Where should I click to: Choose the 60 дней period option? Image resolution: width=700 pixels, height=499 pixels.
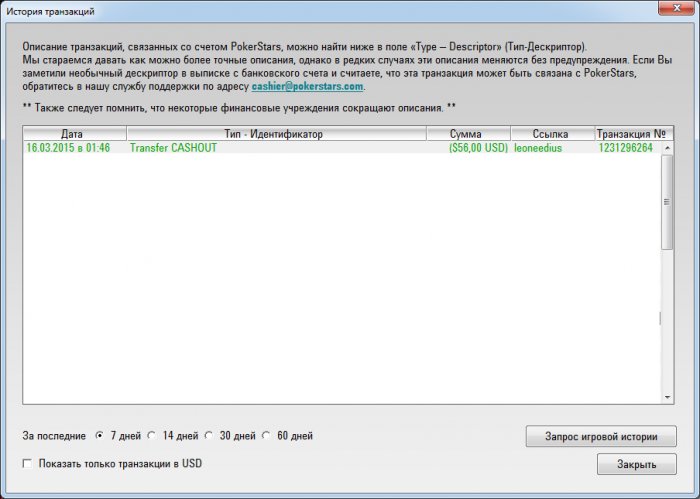click(266, 435)
